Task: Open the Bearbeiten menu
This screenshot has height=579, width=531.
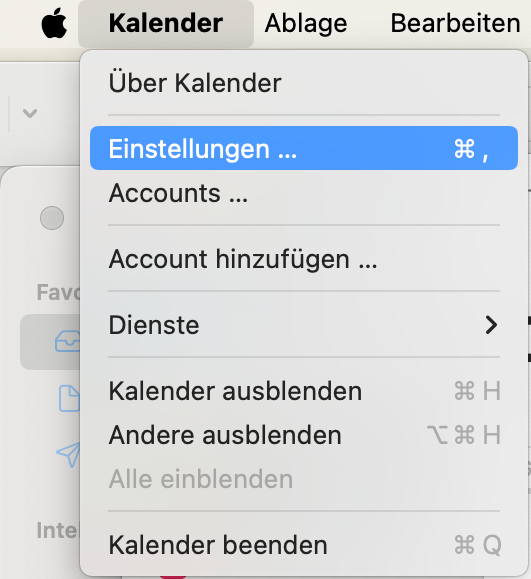Action: pos(455,24)
